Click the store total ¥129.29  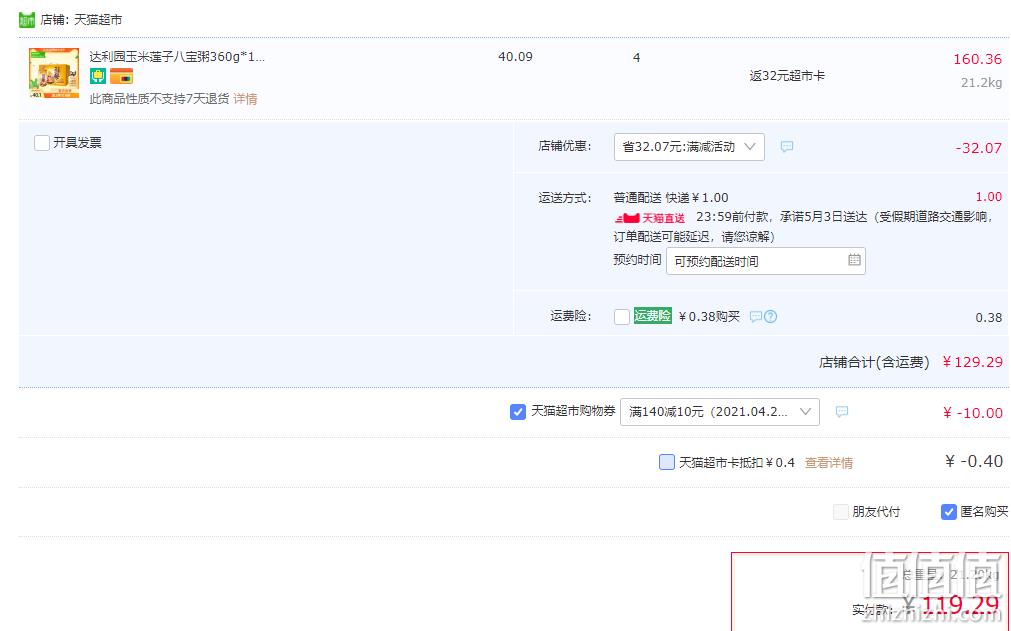pos(972,362)
